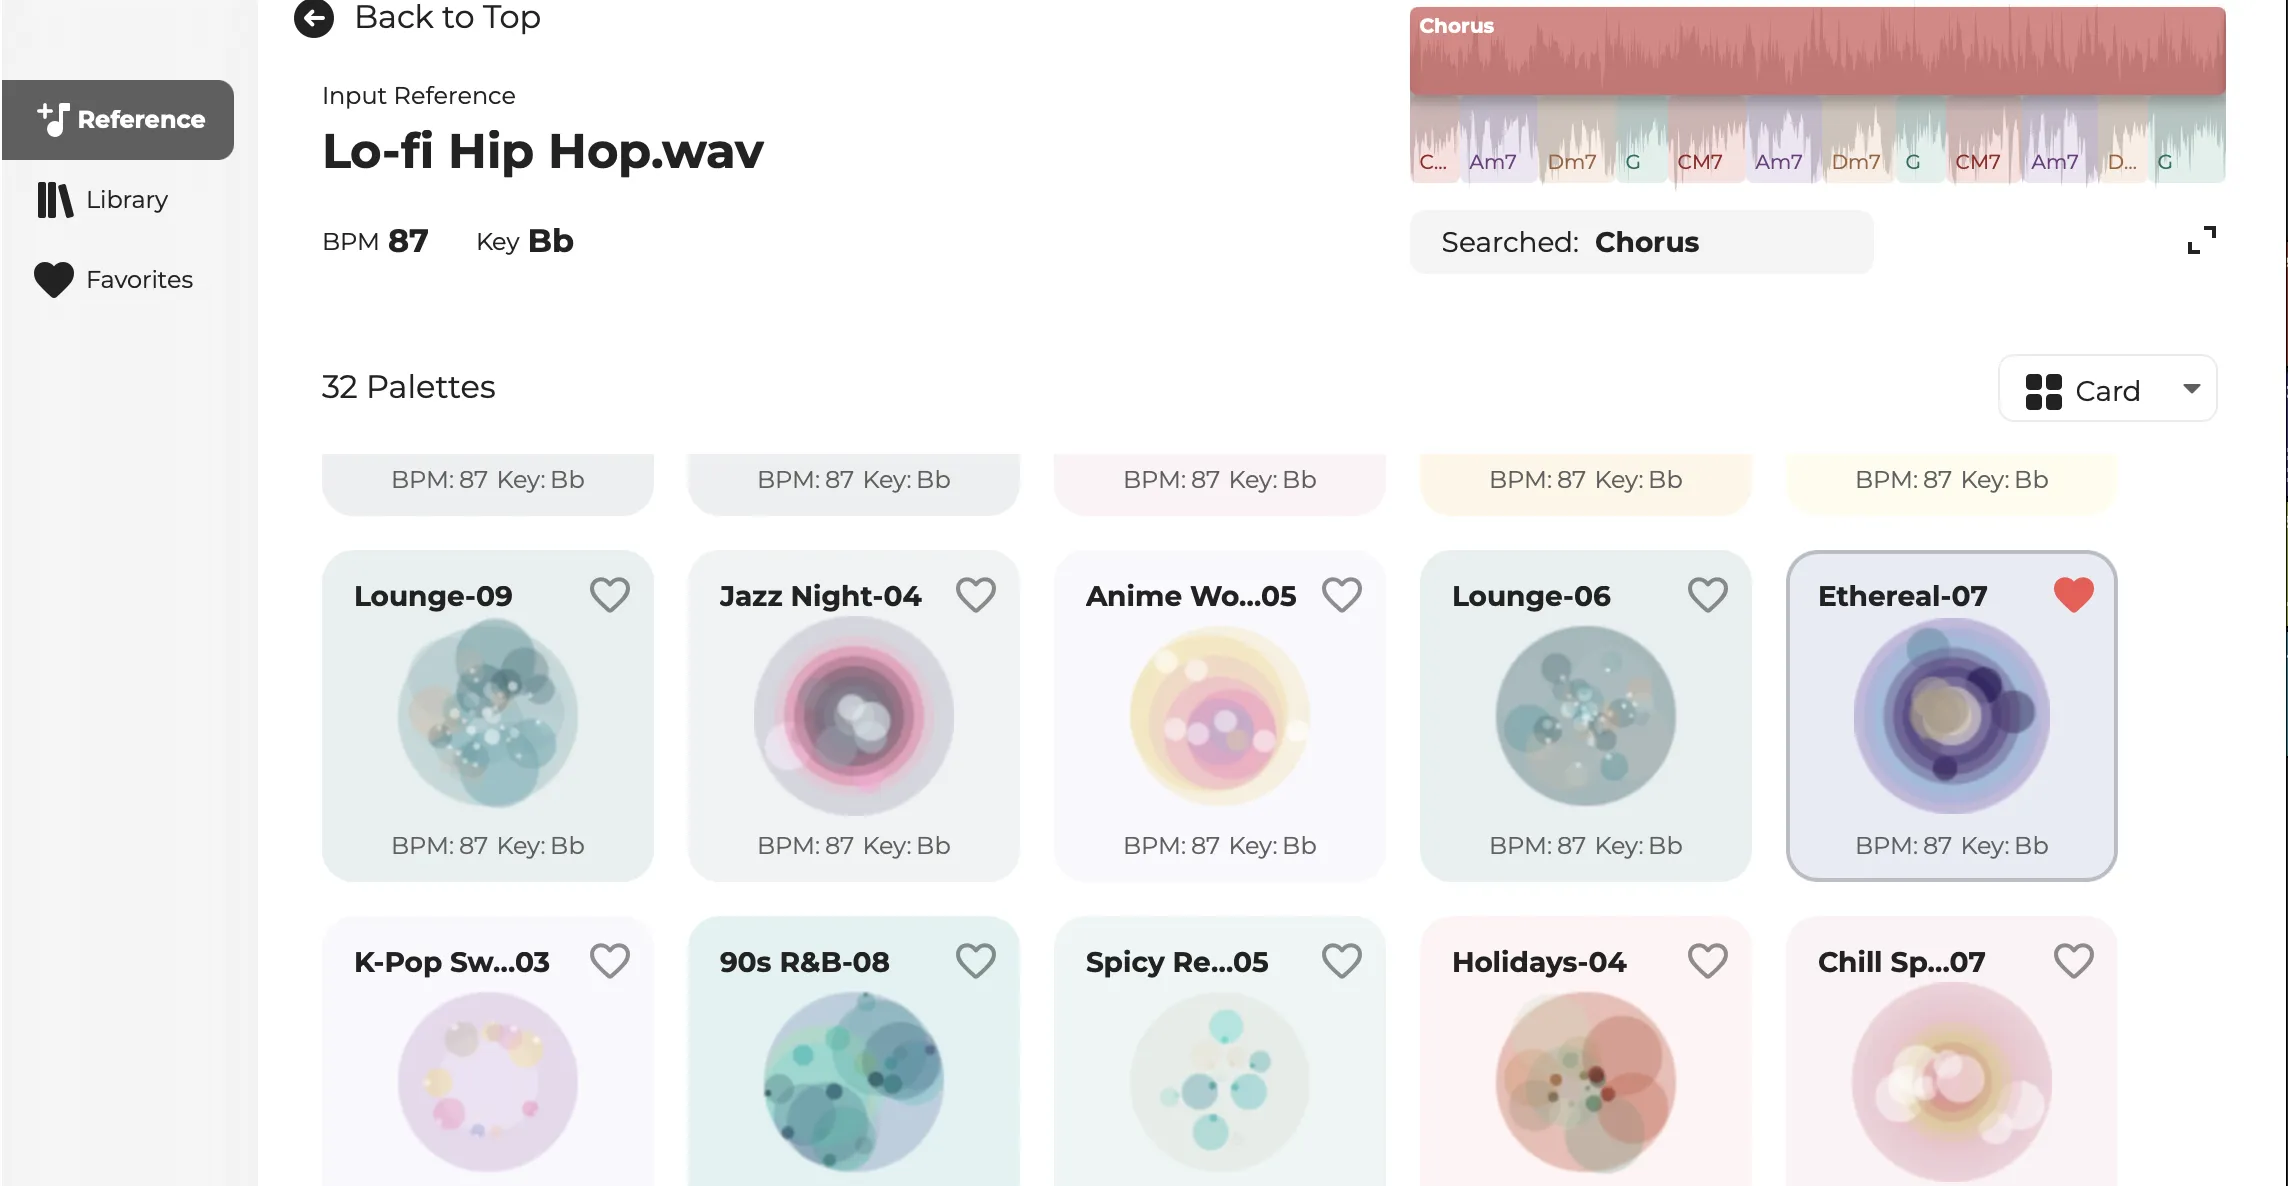The image size is (2288, 1186).
Task: Favorite the Jazz Night-04 palette heart
Action: click(x=975, y=595)
